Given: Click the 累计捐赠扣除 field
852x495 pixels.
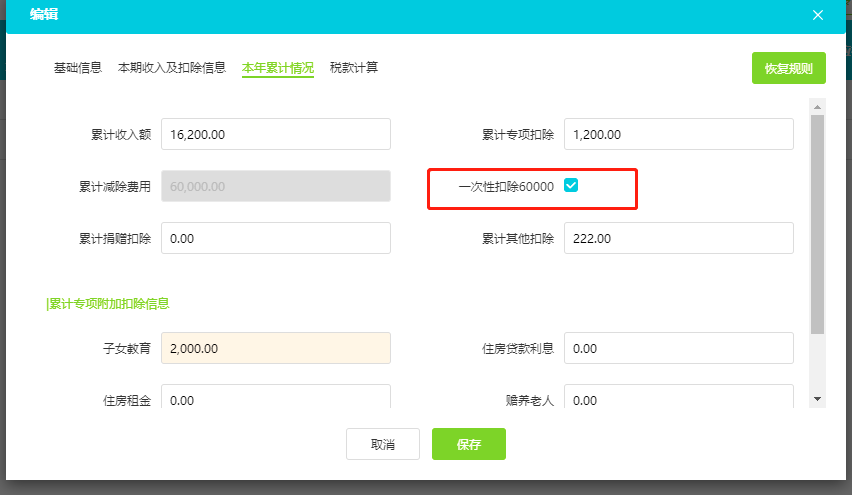Looking at the screenshot, I should (x=275, y=238).
